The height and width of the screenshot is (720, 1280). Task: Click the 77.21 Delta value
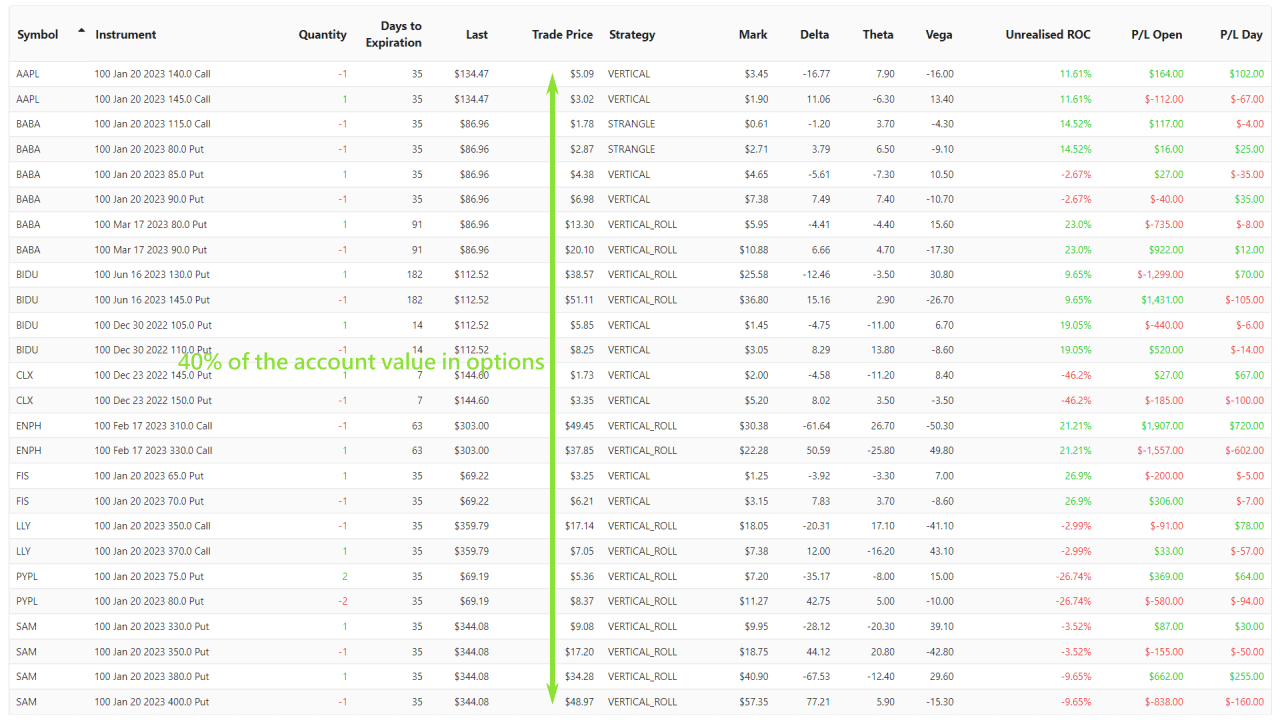[x=818, y=702]
